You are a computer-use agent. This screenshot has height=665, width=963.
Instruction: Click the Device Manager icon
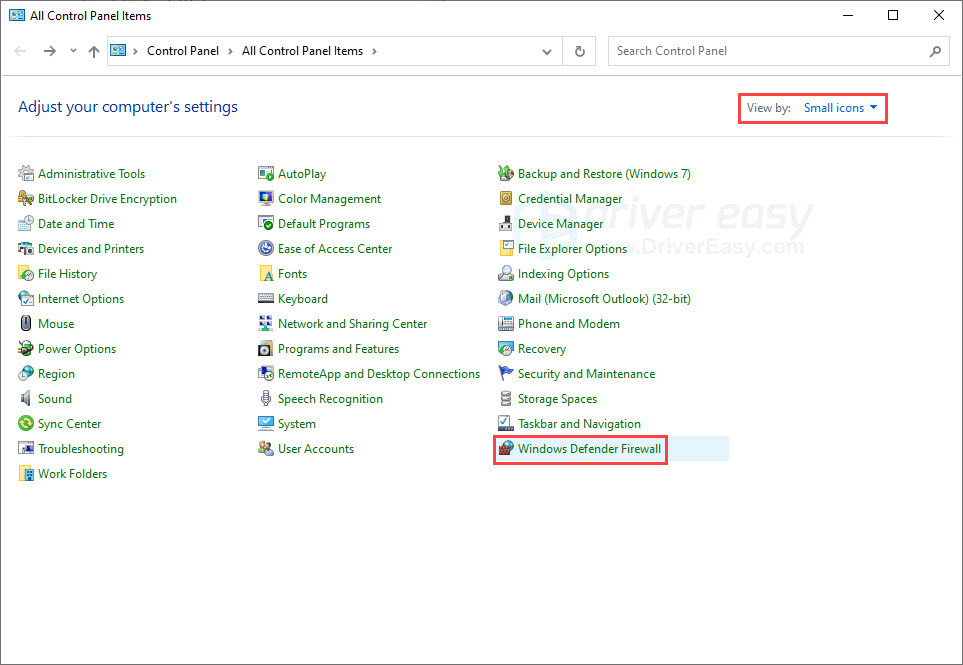[505, 224]
